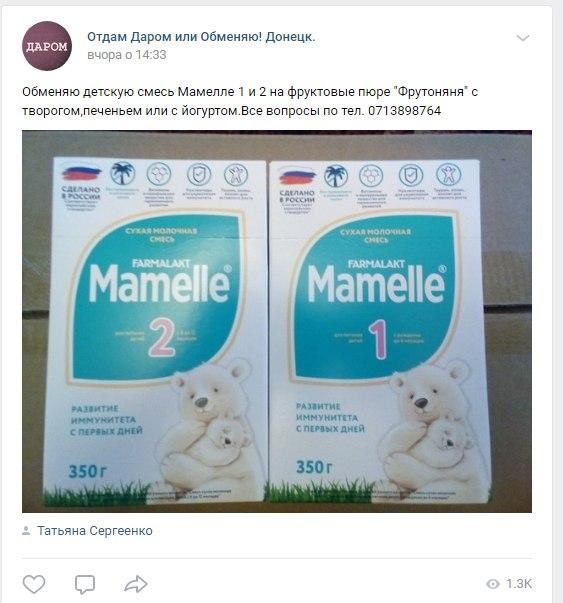Click the 350 г label on Mamelle 2
Screen dimensions: 563x603
(87, 471)
